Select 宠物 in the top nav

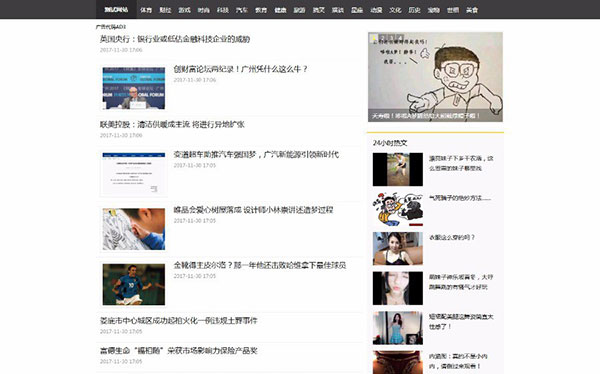tap(434, 10)
